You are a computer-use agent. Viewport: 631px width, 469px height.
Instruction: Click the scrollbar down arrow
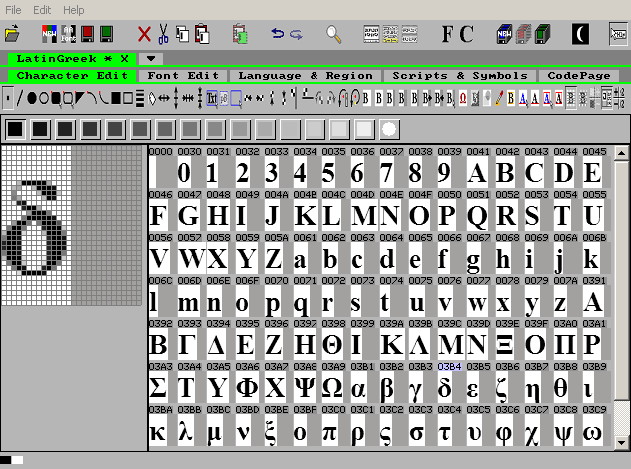point(621,442)
